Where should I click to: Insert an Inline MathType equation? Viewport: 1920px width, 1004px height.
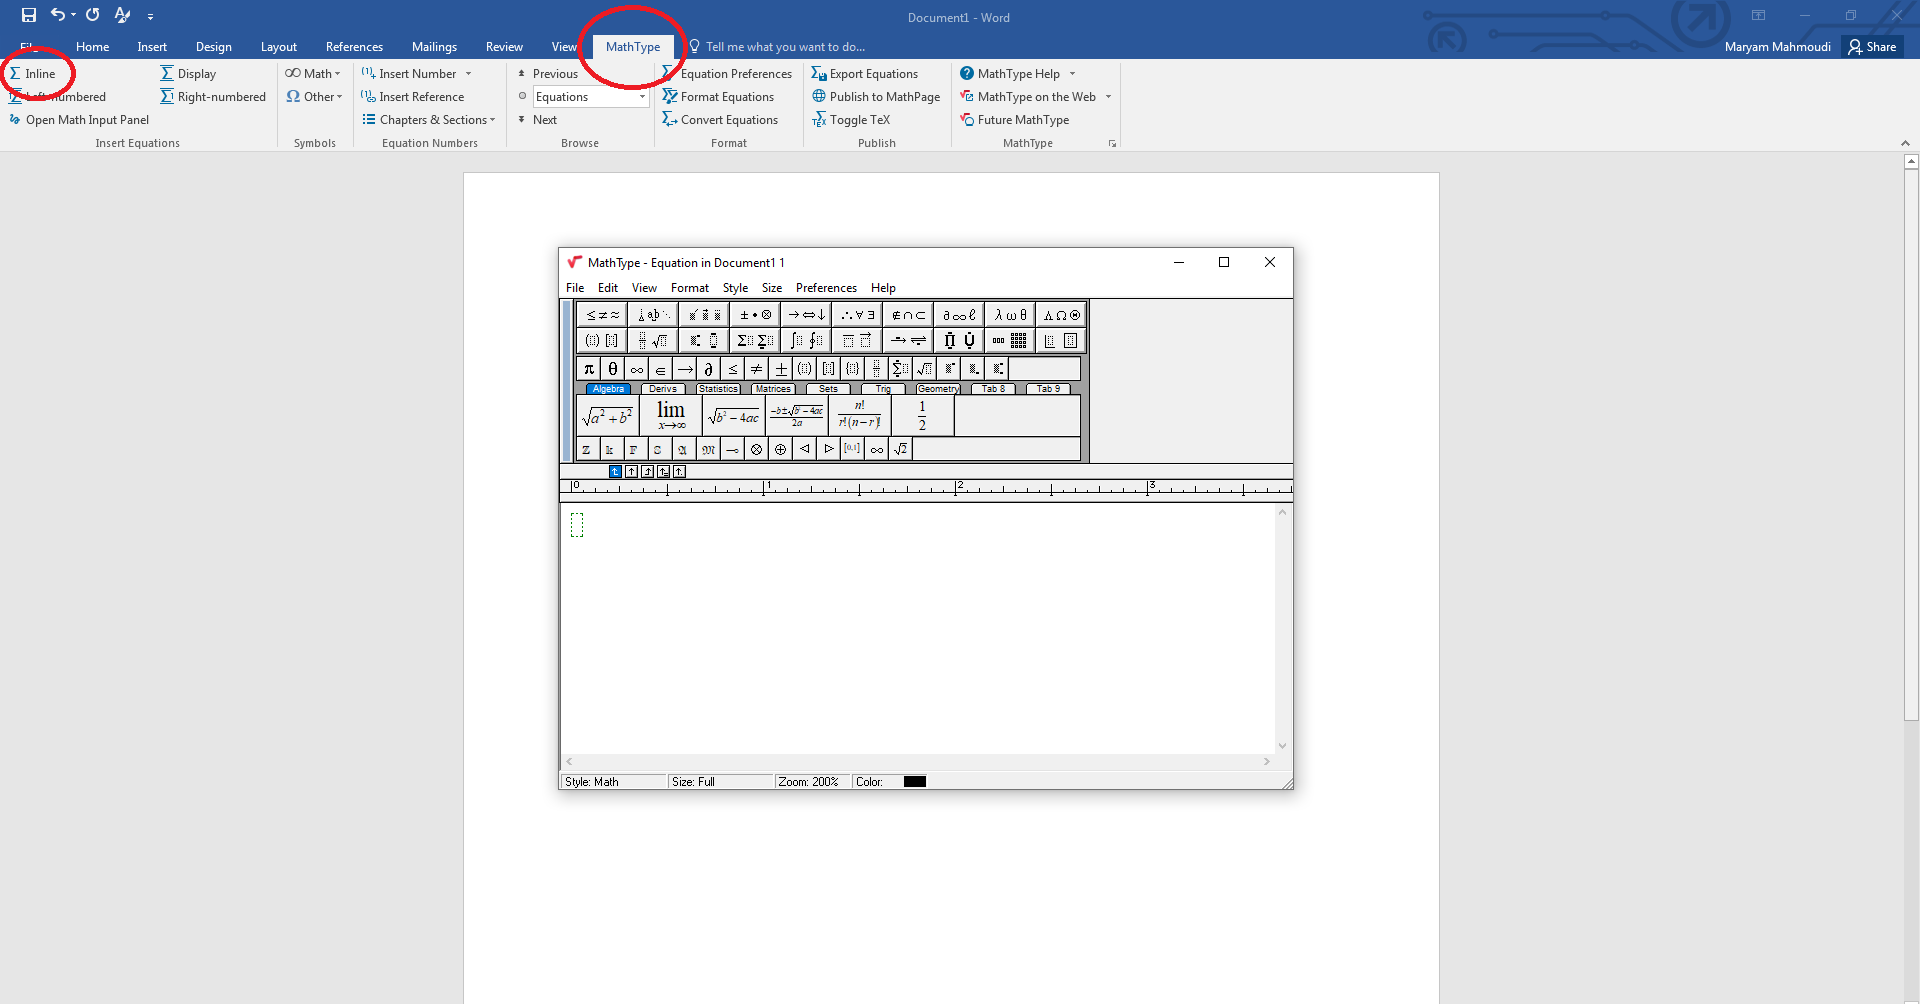(x=32, y=74)
